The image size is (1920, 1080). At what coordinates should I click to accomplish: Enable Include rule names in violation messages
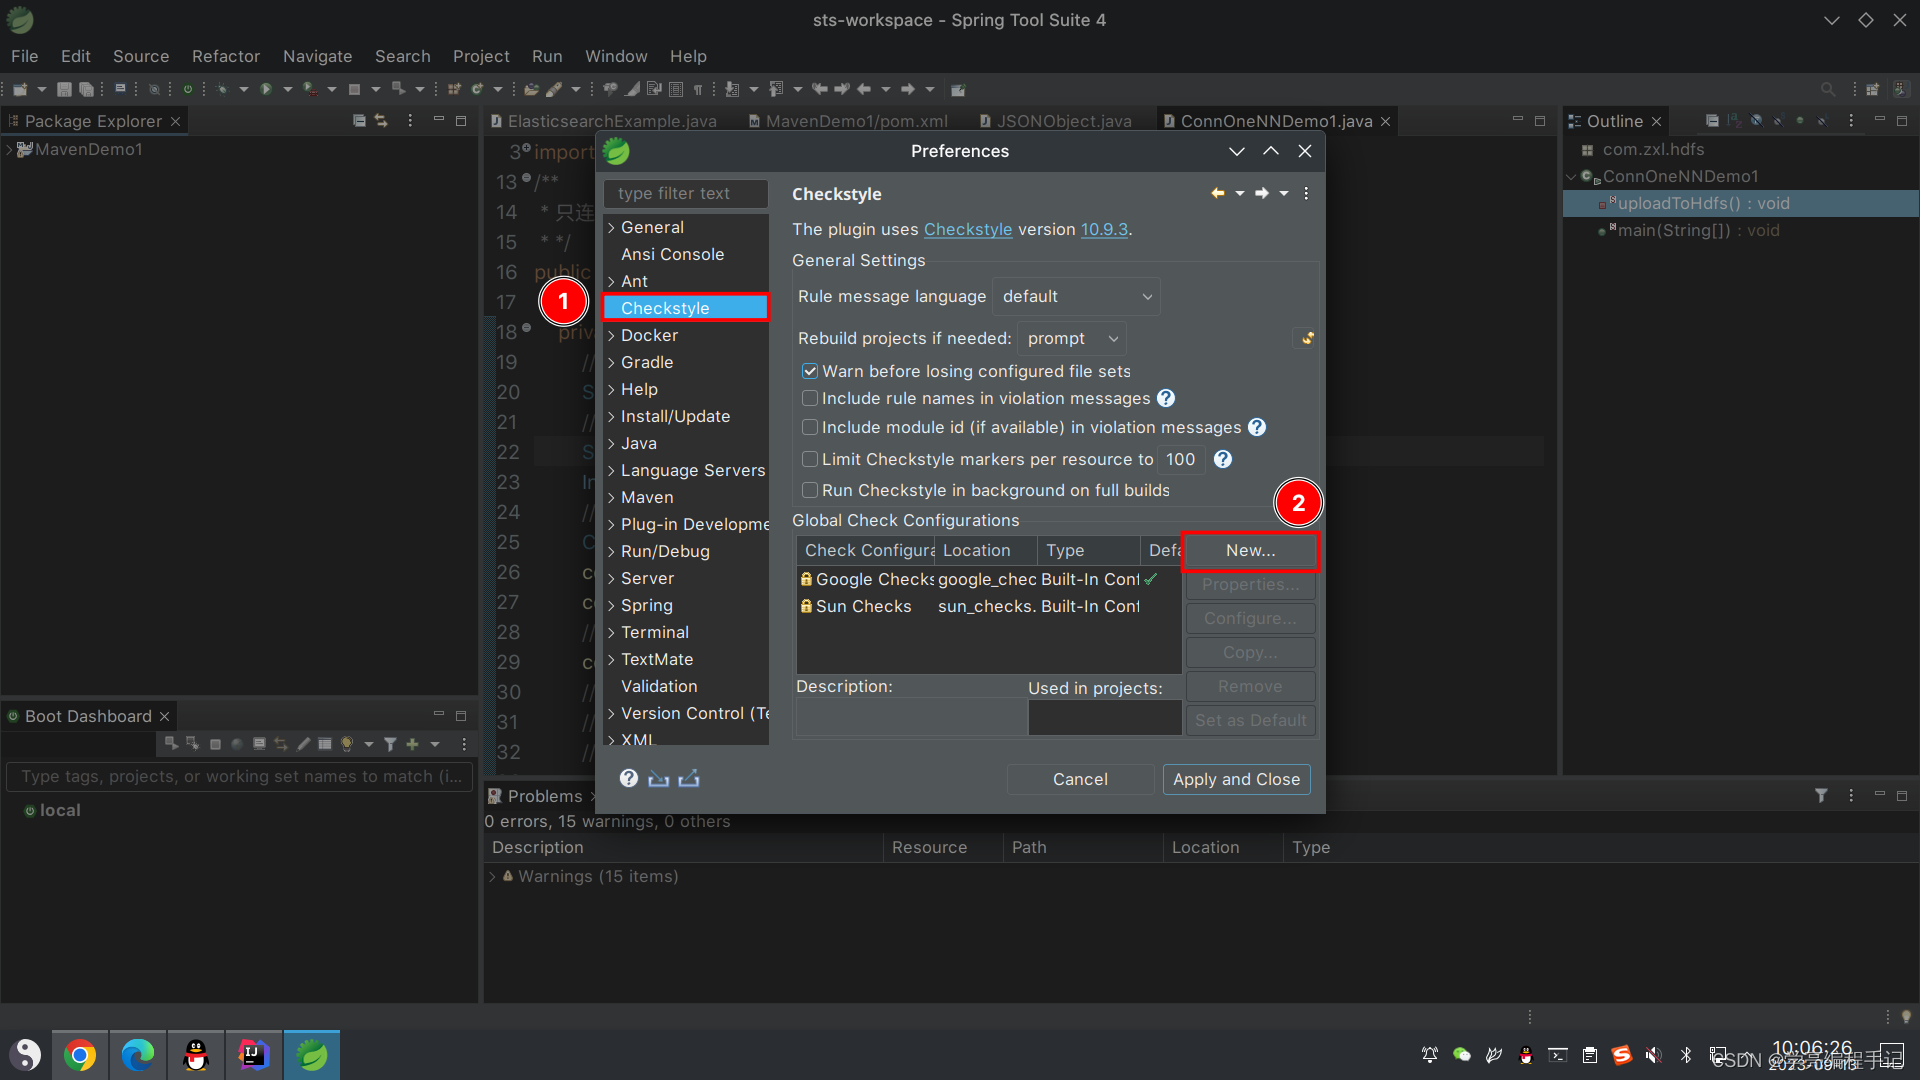[x=811, y=398]
